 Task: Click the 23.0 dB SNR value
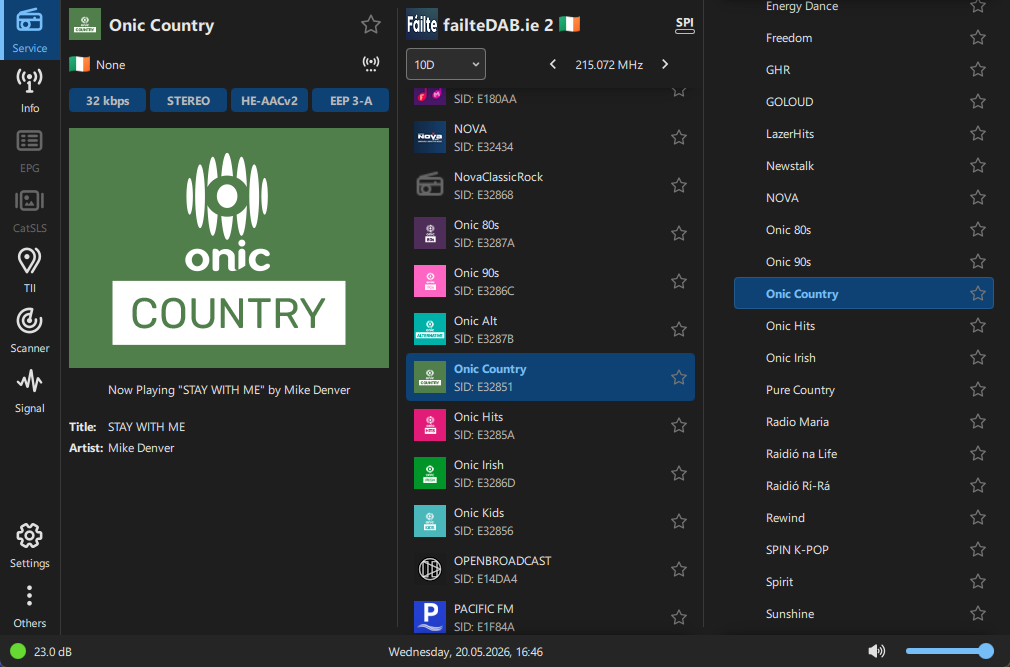[53, 652]
